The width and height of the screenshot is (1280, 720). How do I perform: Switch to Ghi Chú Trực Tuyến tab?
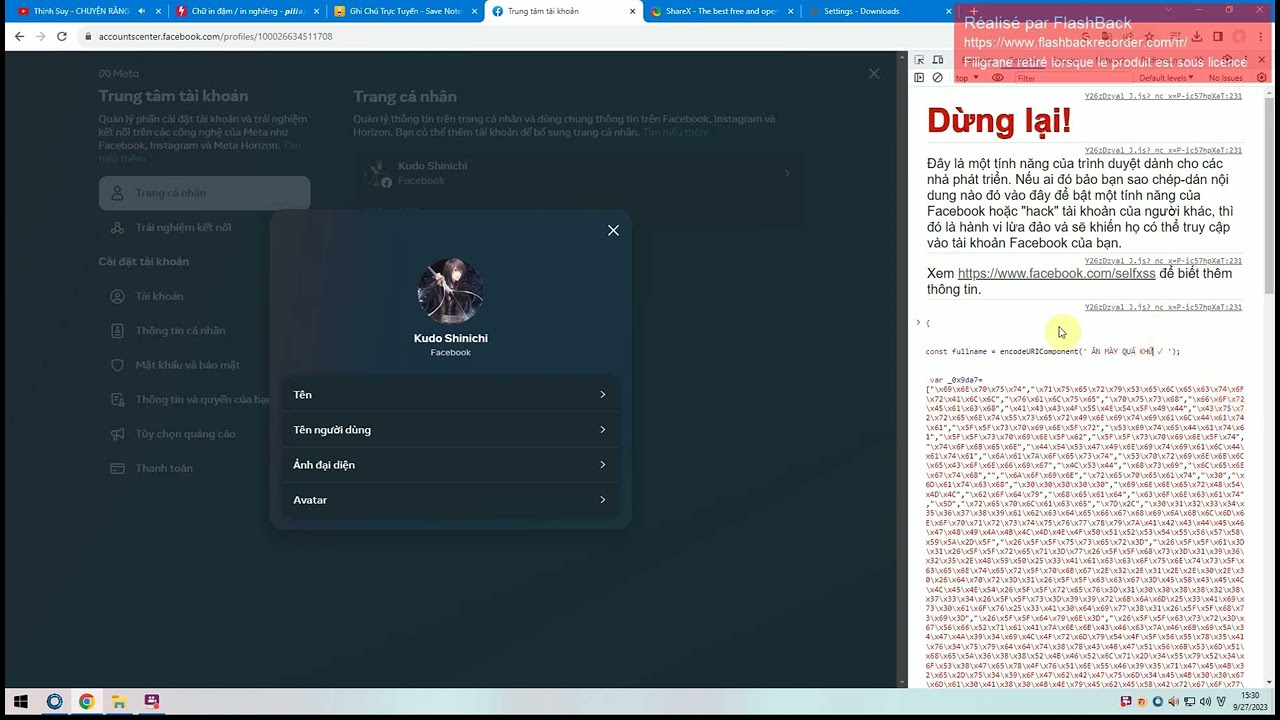(405, 11)
